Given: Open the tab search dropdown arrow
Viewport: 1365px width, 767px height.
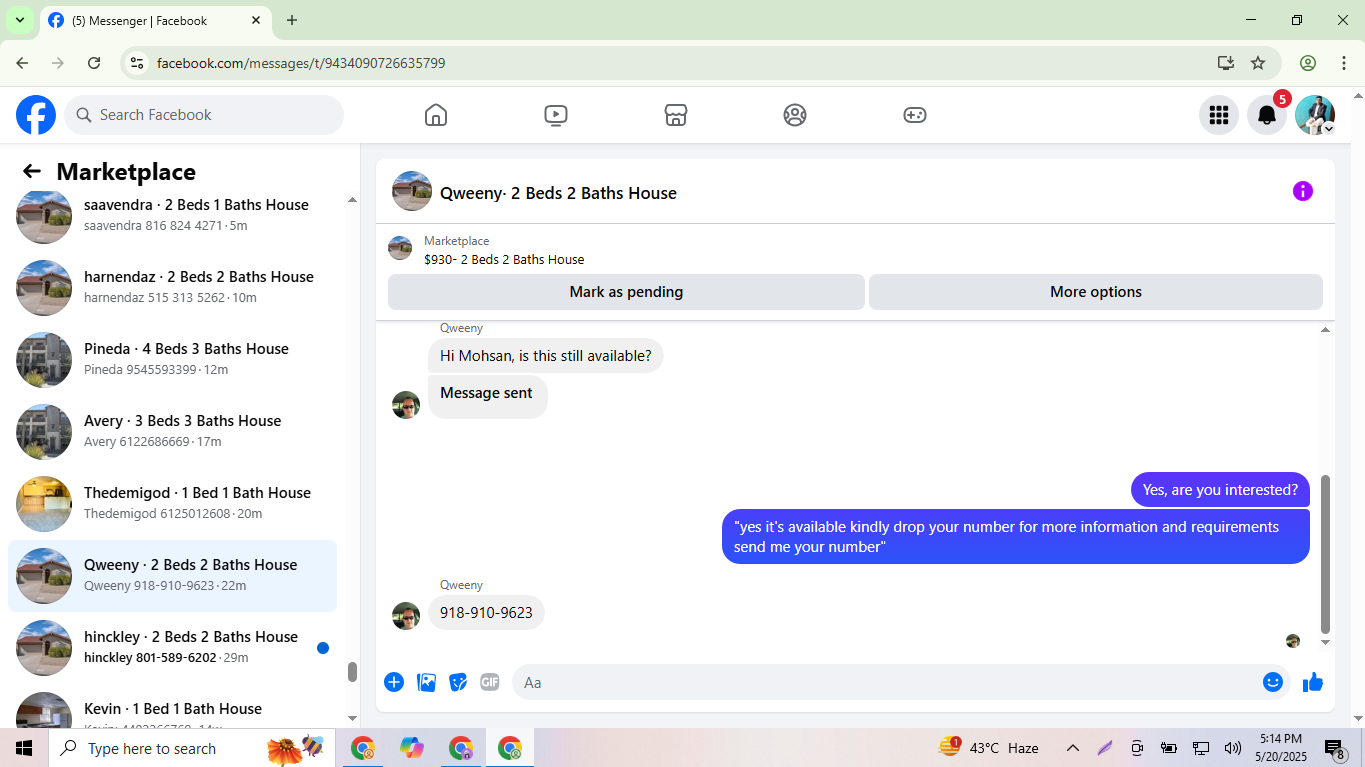Looking at the screenshot, I should coord(19,20).
